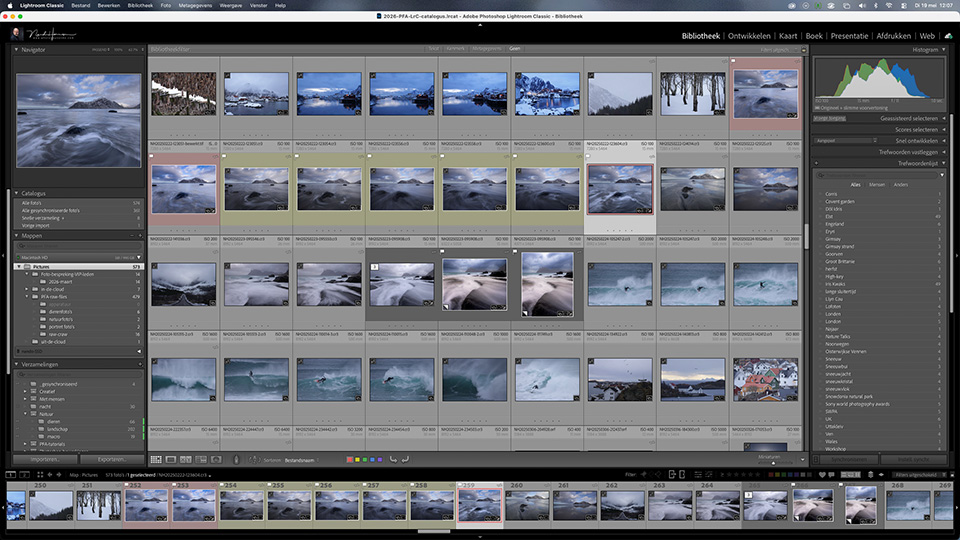Toggle the rejected-photos filter flag
960x540 pixels.
pos(658,474)
